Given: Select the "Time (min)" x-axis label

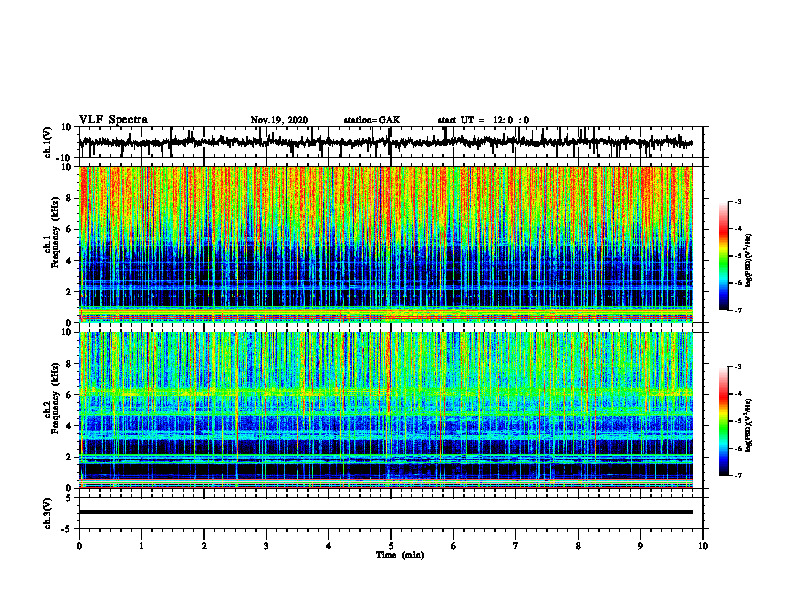Looking at the screenshot, I should (400, 555).
